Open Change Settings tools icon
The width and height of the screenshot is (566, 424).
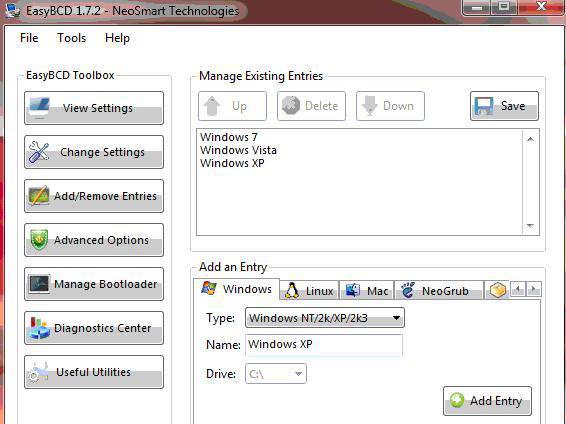coord(39,152)
